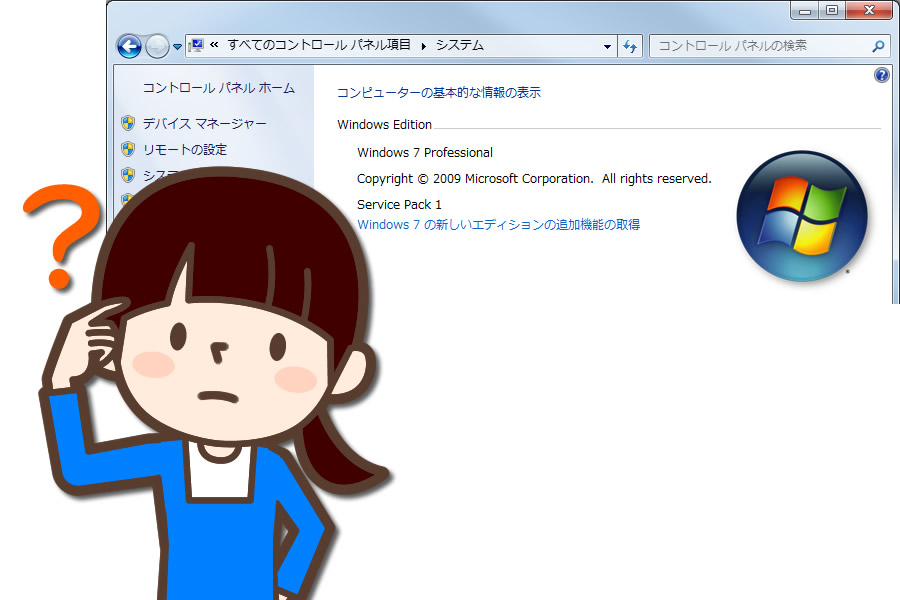Click the Service Pack 1 text

399,205
